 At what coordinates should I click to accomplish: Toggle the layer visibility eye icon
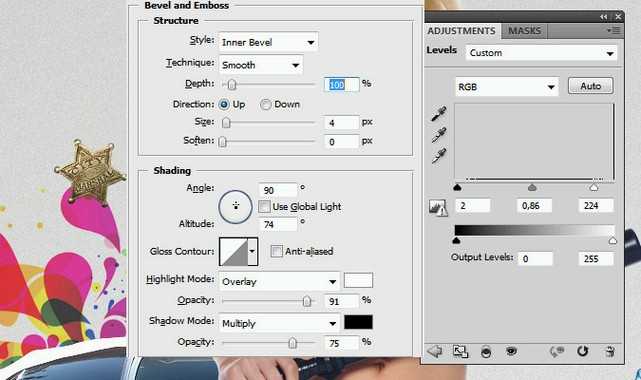point(511,351)
